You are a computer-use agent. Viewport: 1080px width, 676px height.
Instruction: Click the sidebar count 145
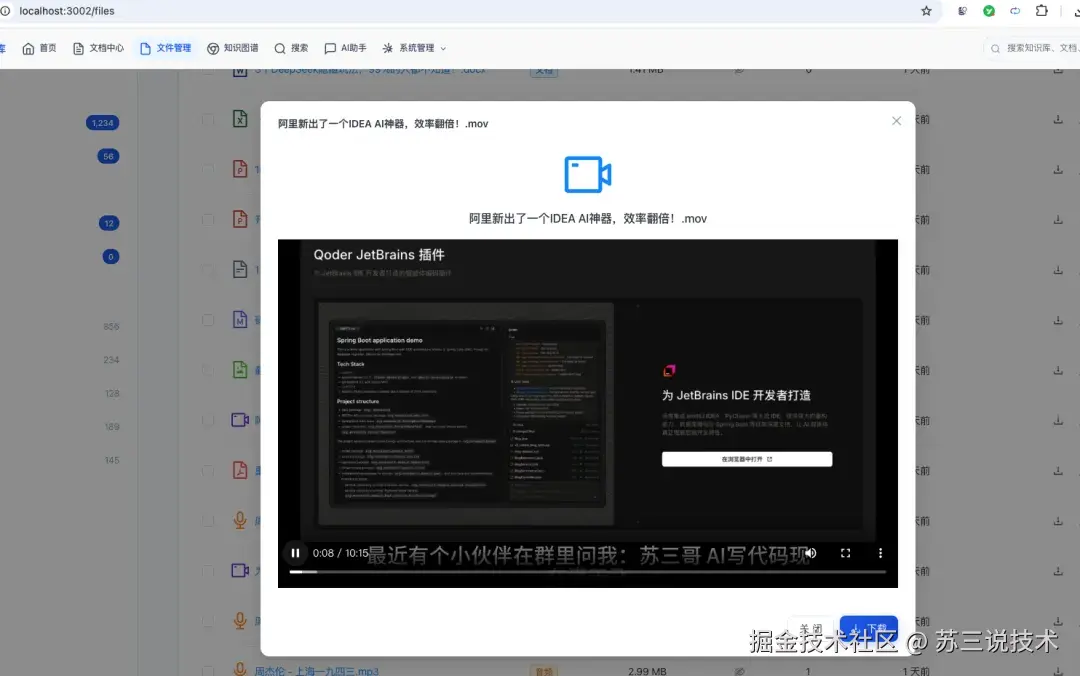pos(112,460)
